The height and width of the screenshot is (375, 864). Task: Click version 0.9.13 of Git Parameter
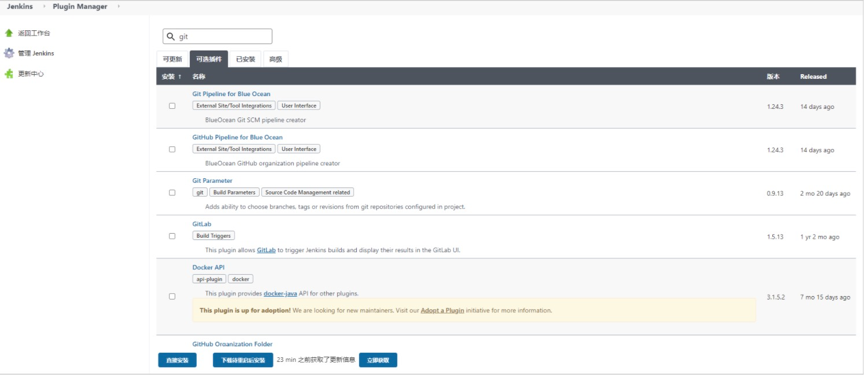(775, 193)
